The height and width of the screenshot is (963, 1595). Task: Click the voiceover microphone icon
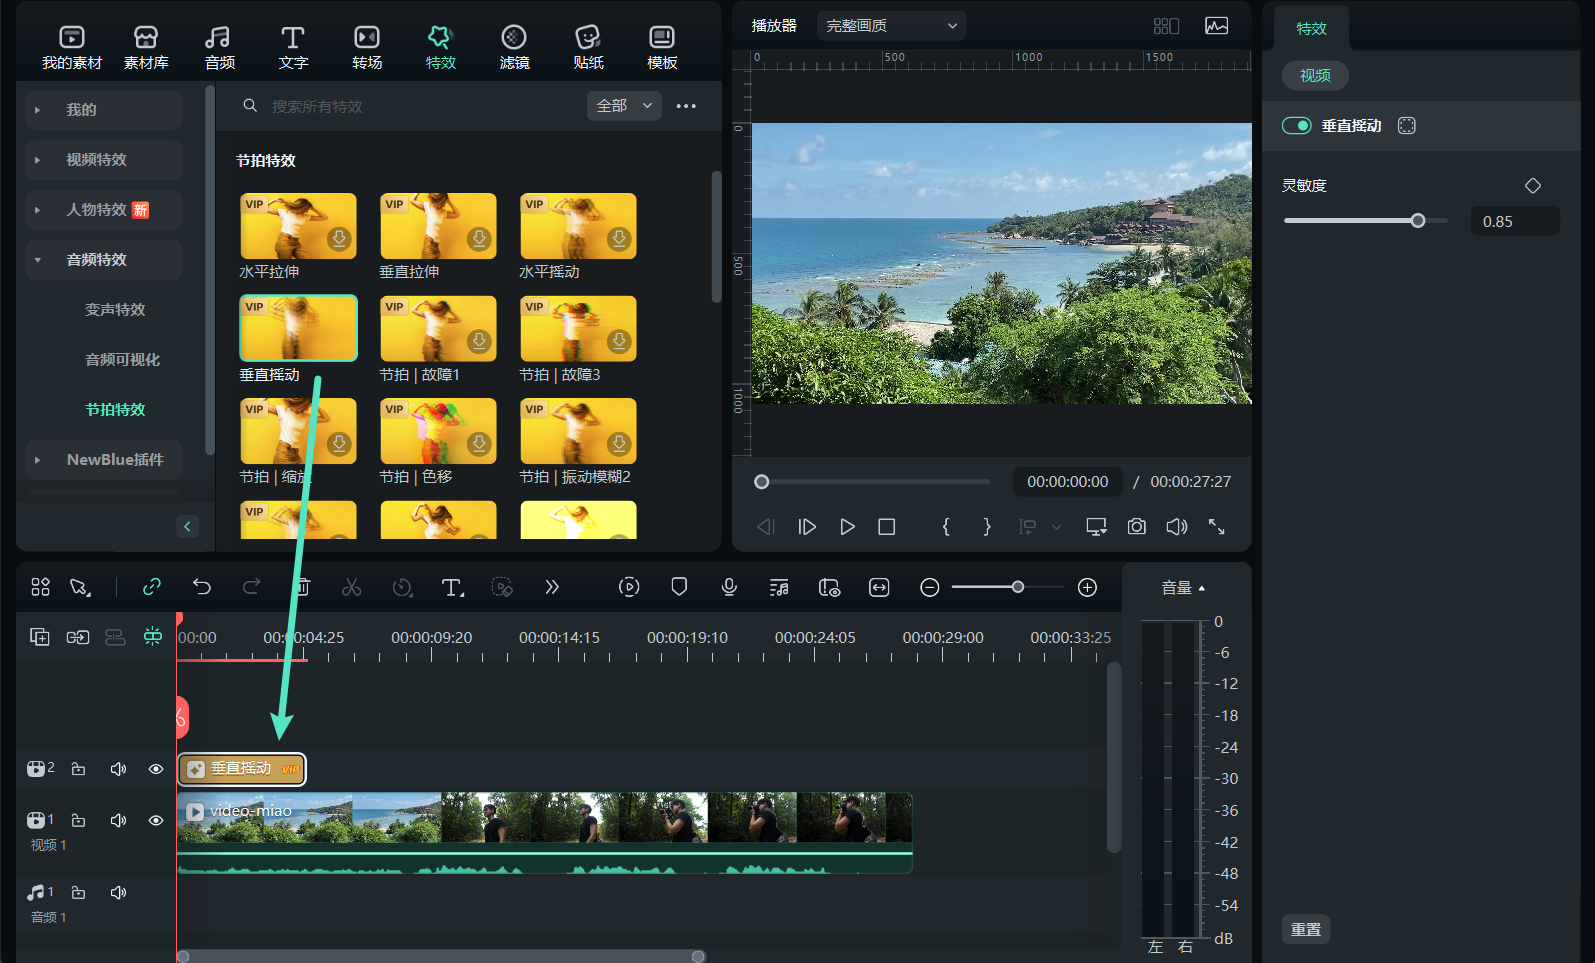pos(729,587)
